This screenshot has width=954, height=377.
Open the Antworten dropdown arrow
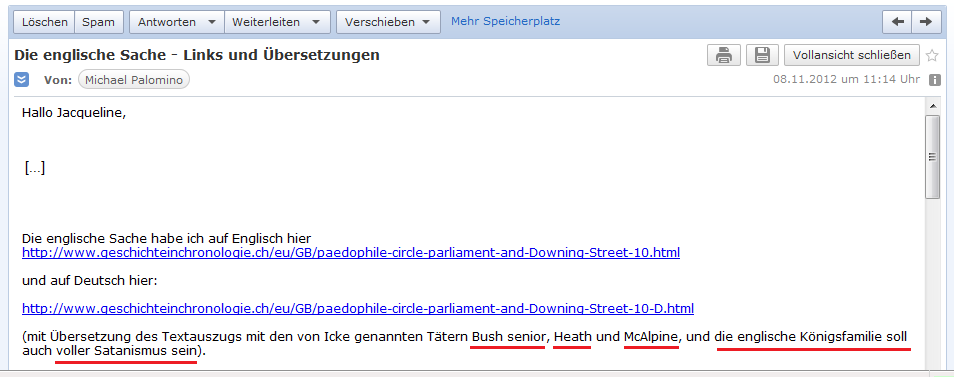[212, 22]
